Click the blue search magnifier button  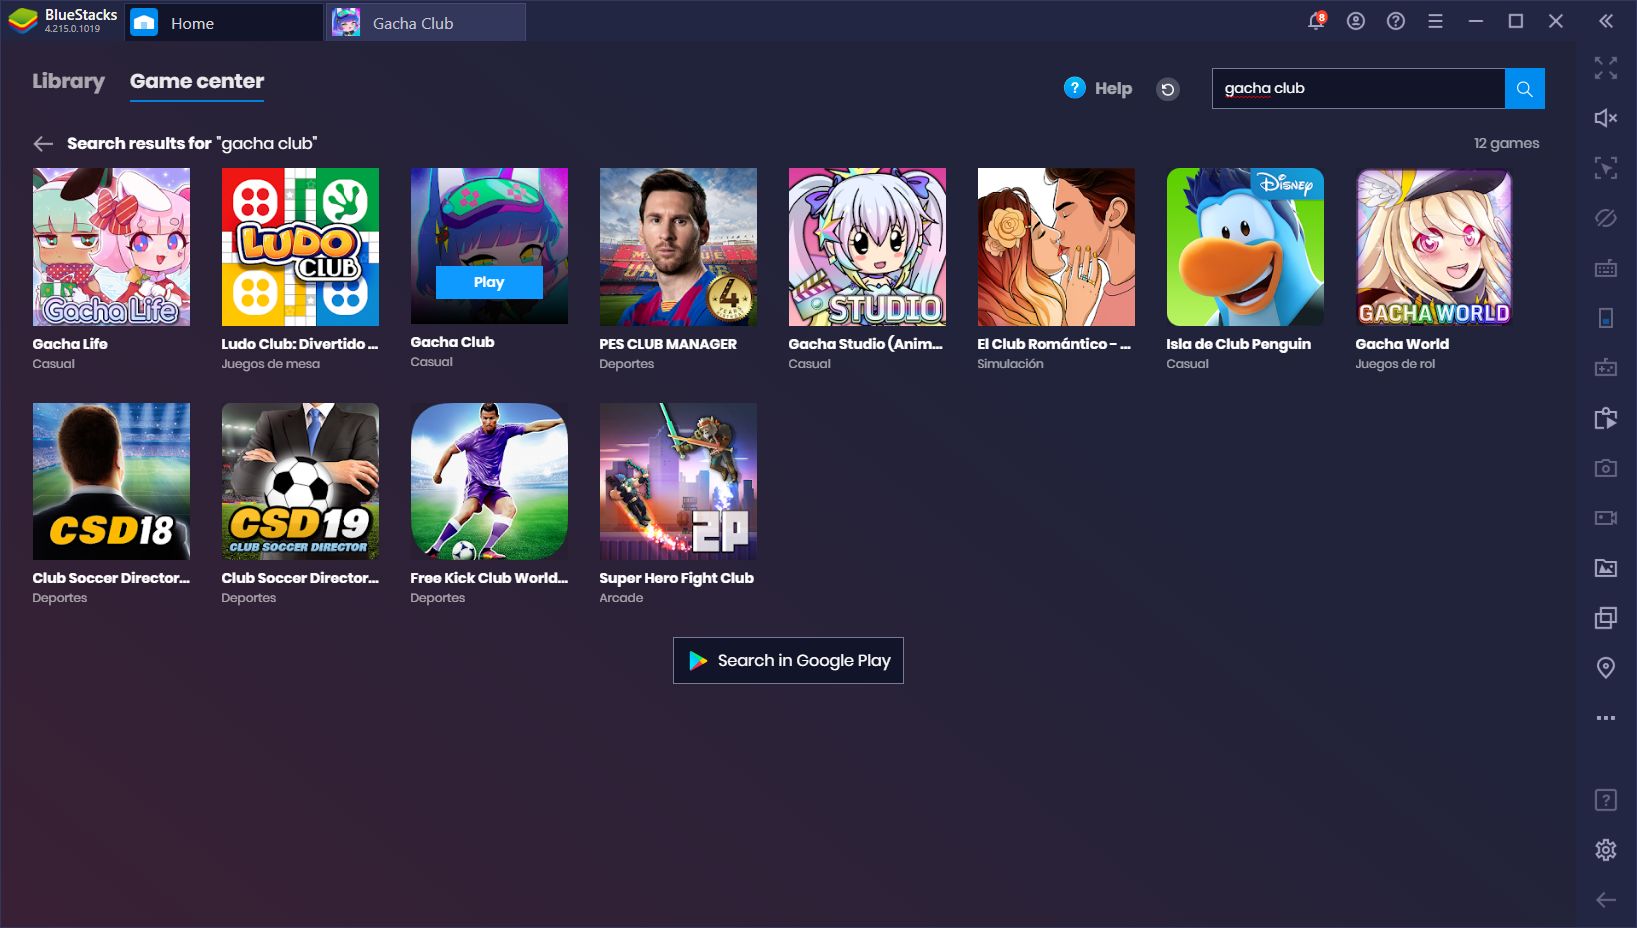(1525, 89)
